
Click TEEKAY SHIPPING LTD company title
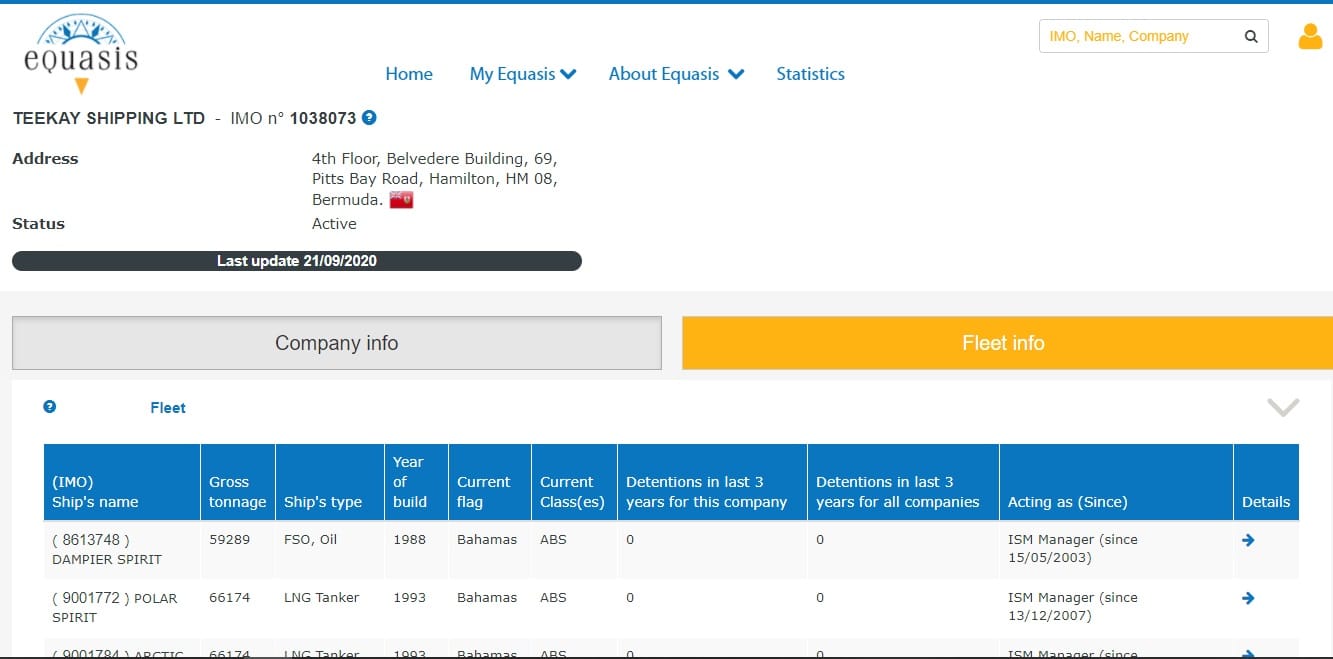pyautogui.click(x=109, y=118)
